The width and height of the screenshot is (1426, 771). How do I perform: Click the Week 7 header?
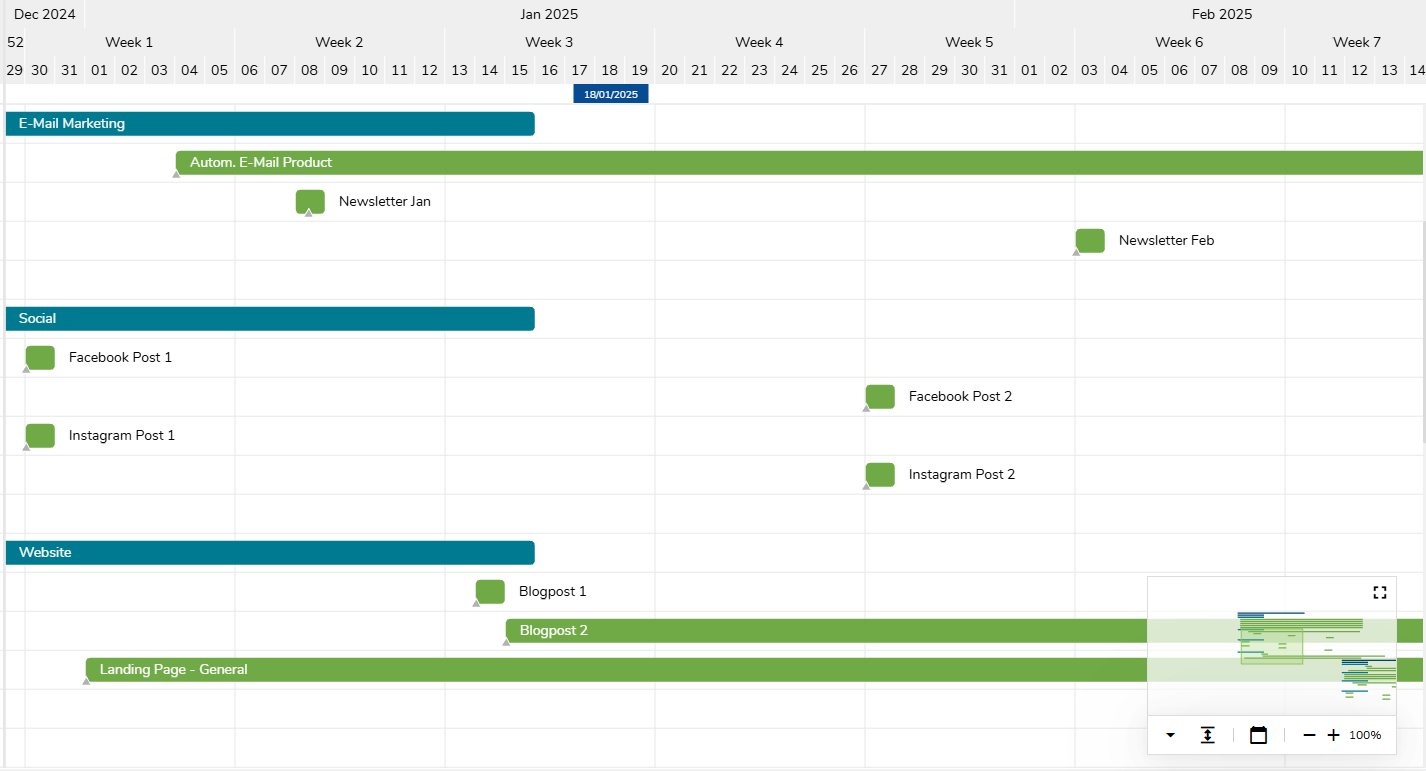point(1357,42)
